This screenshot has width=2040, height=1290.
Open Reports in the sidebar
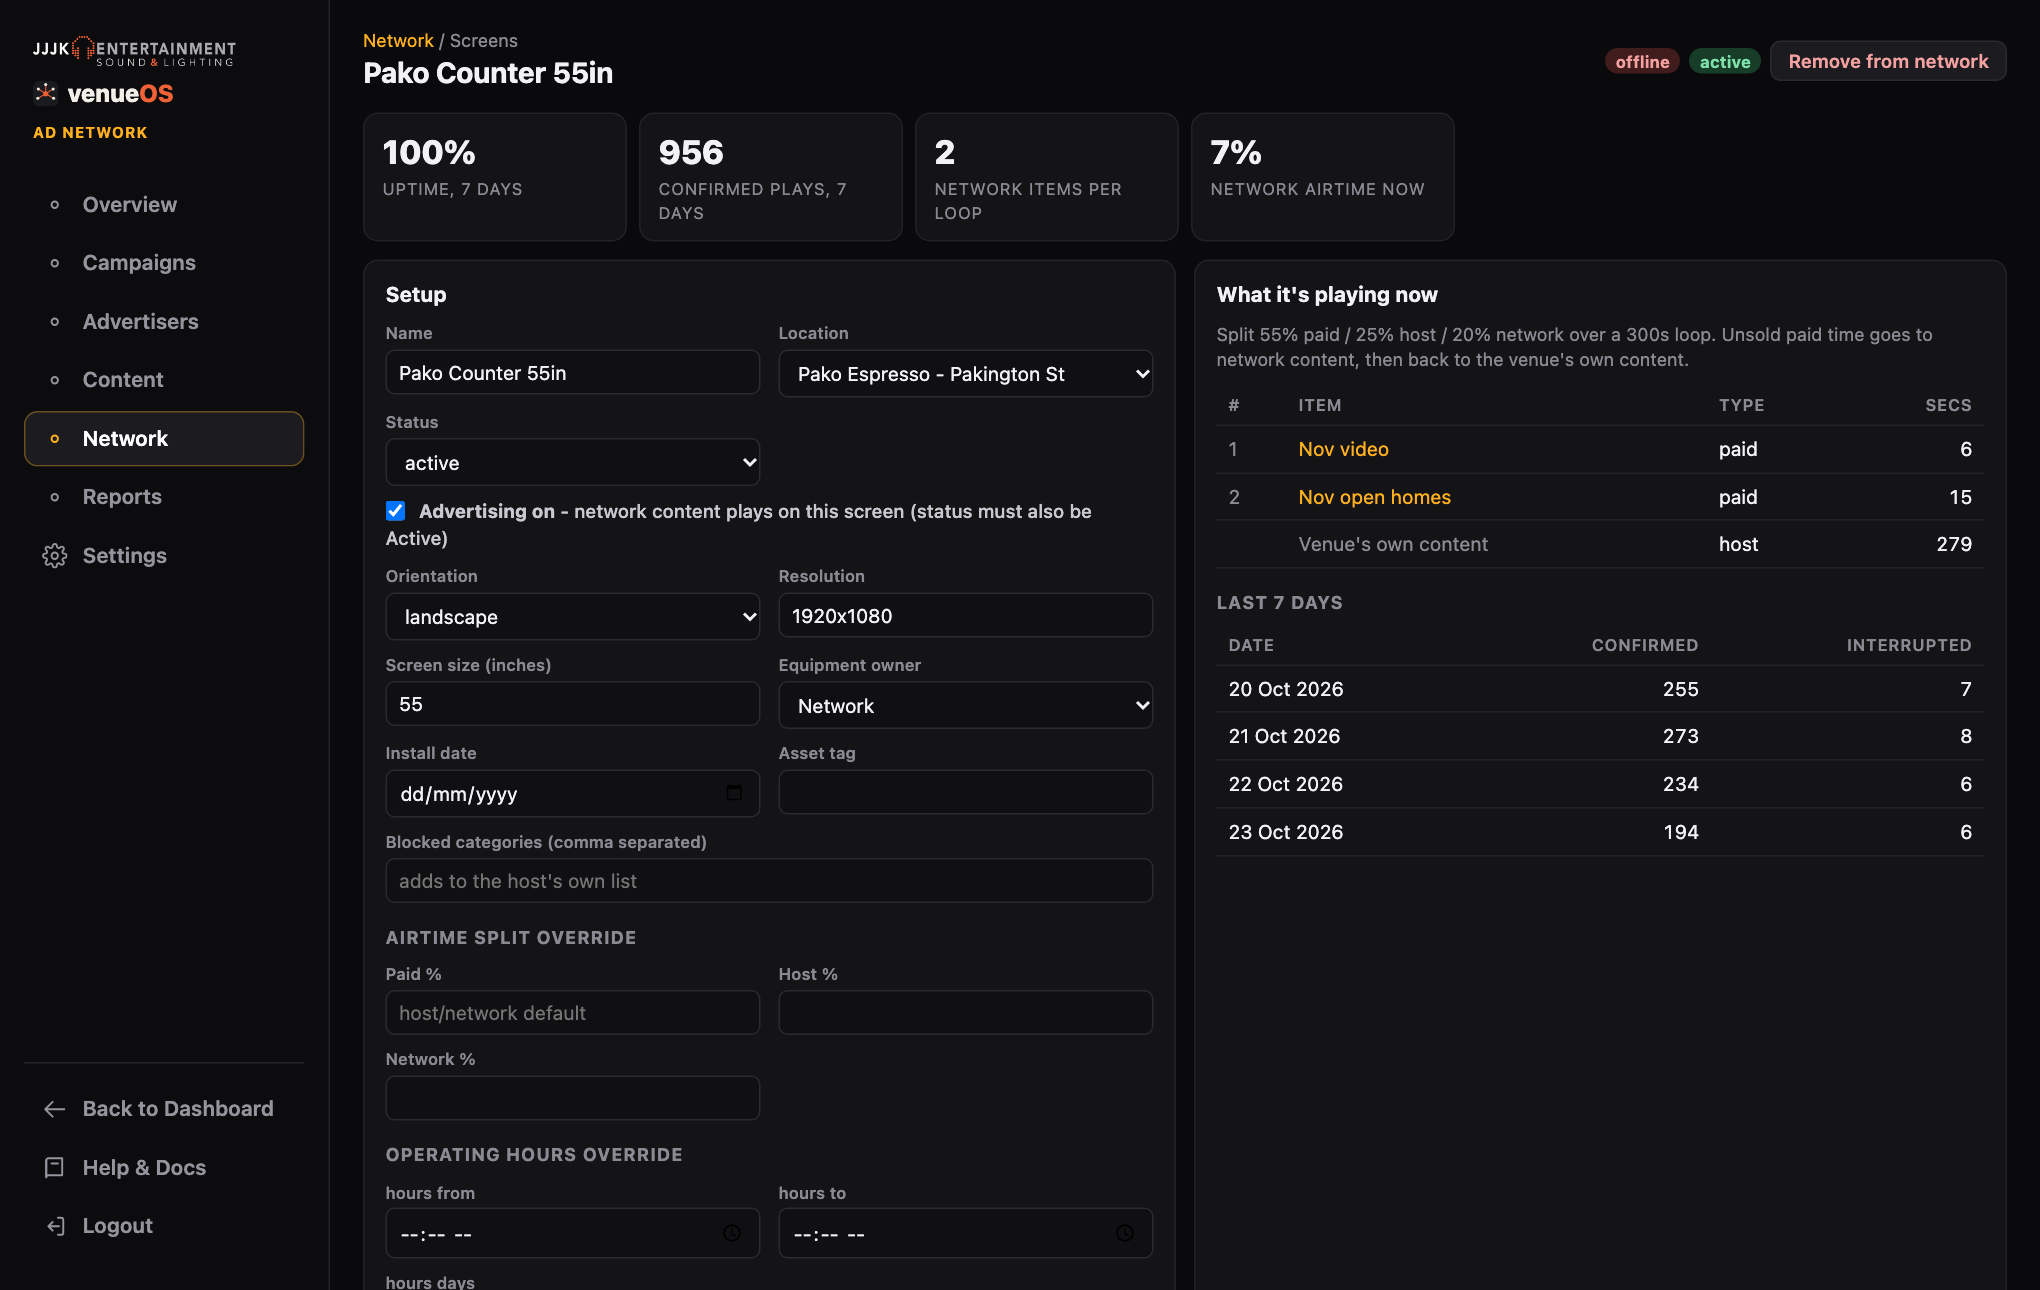[164, 497]
